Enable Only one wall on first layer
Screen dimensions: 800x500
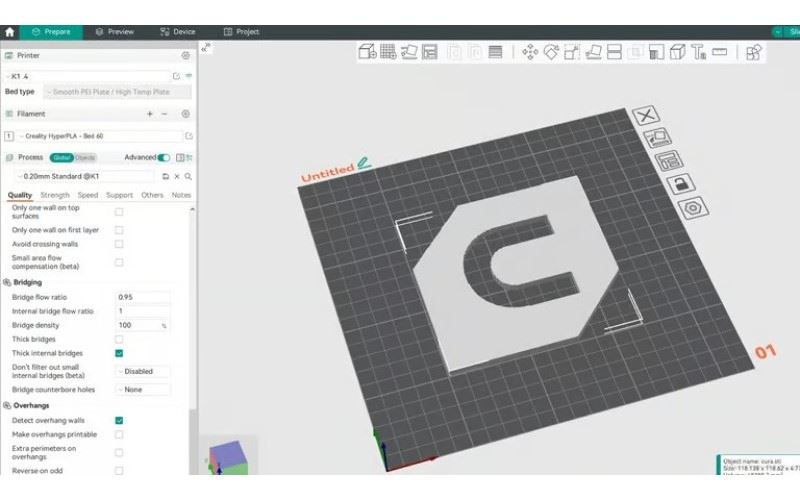[x=119, y=230]
